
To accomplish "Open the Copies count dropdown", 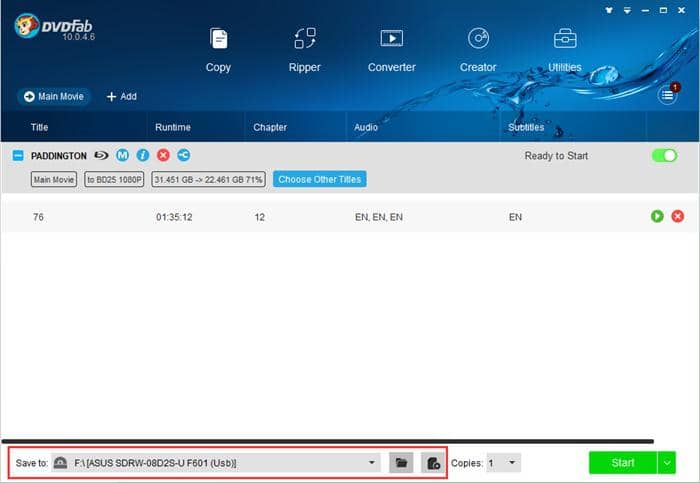I will [512, 463].
